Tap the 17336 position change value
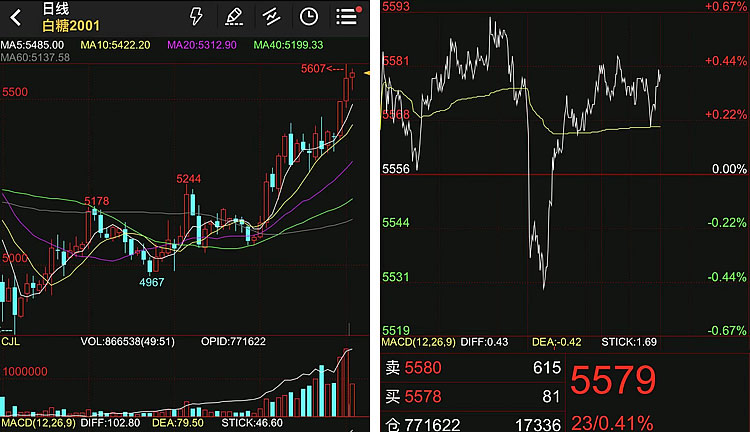The height and width of the screenshot is (432, 750). point(538,424)
